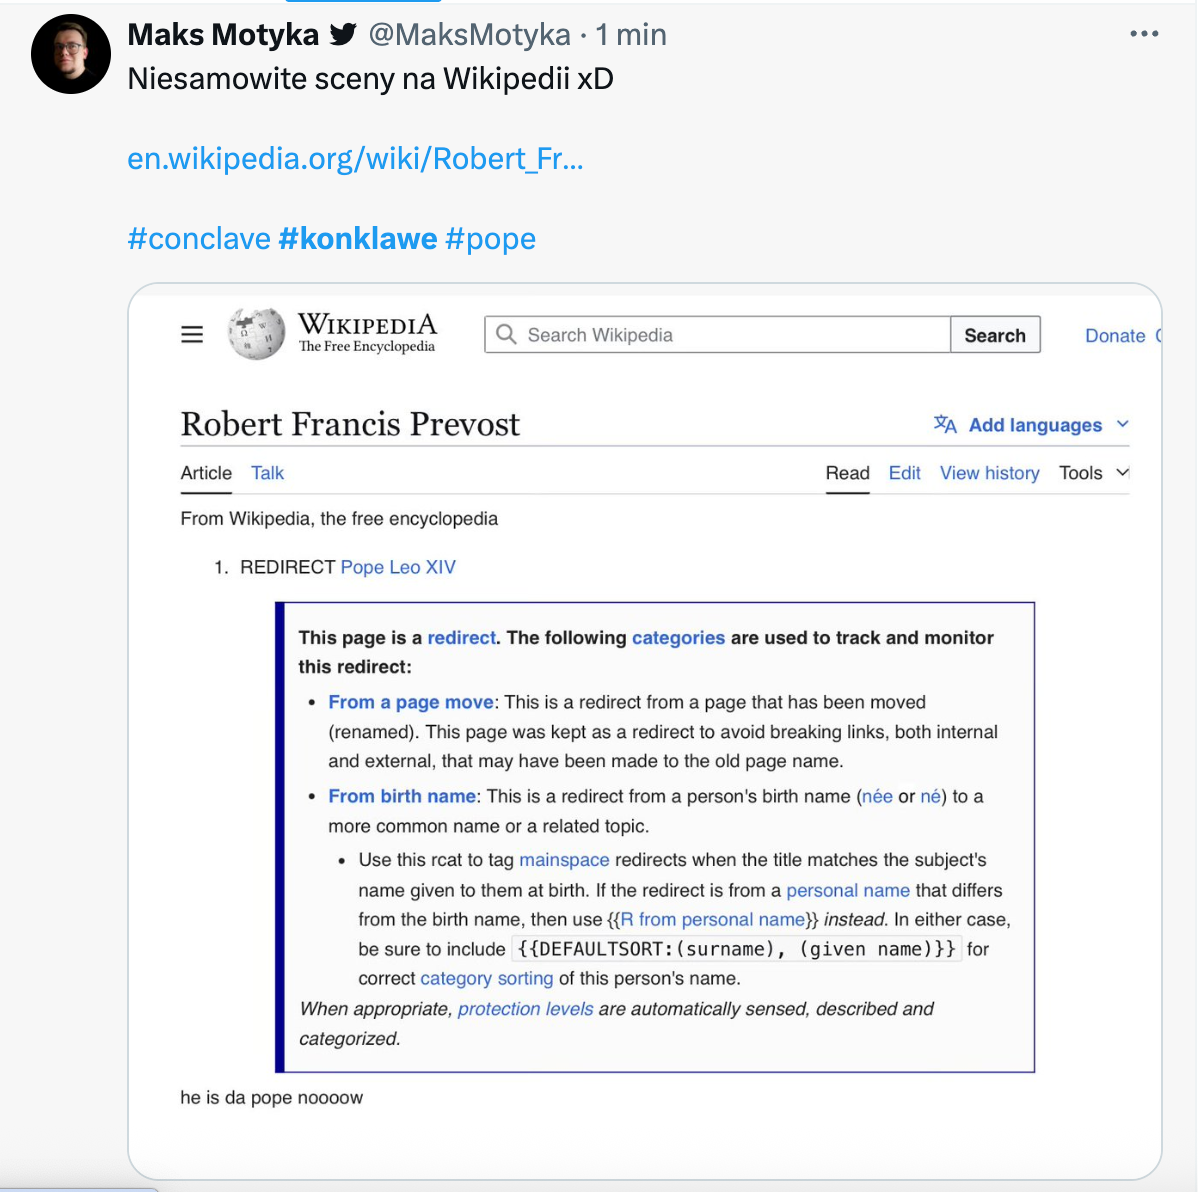Click the magnifying glass search icon
This screenshot has width=1198, height=1192.
[507, 335]
